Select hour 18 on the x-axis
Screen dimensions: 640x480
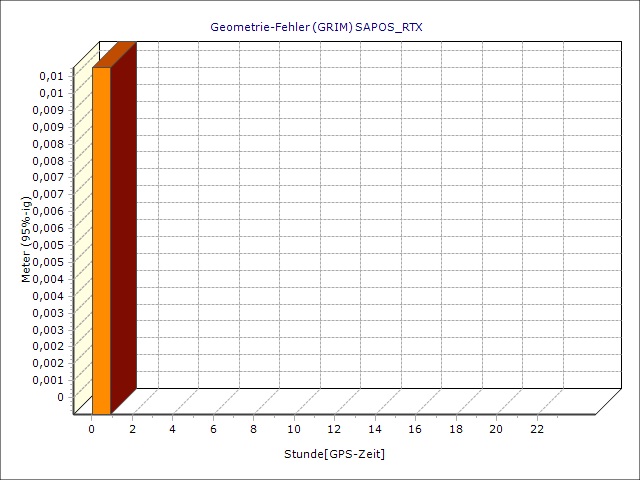pos(456,429)
